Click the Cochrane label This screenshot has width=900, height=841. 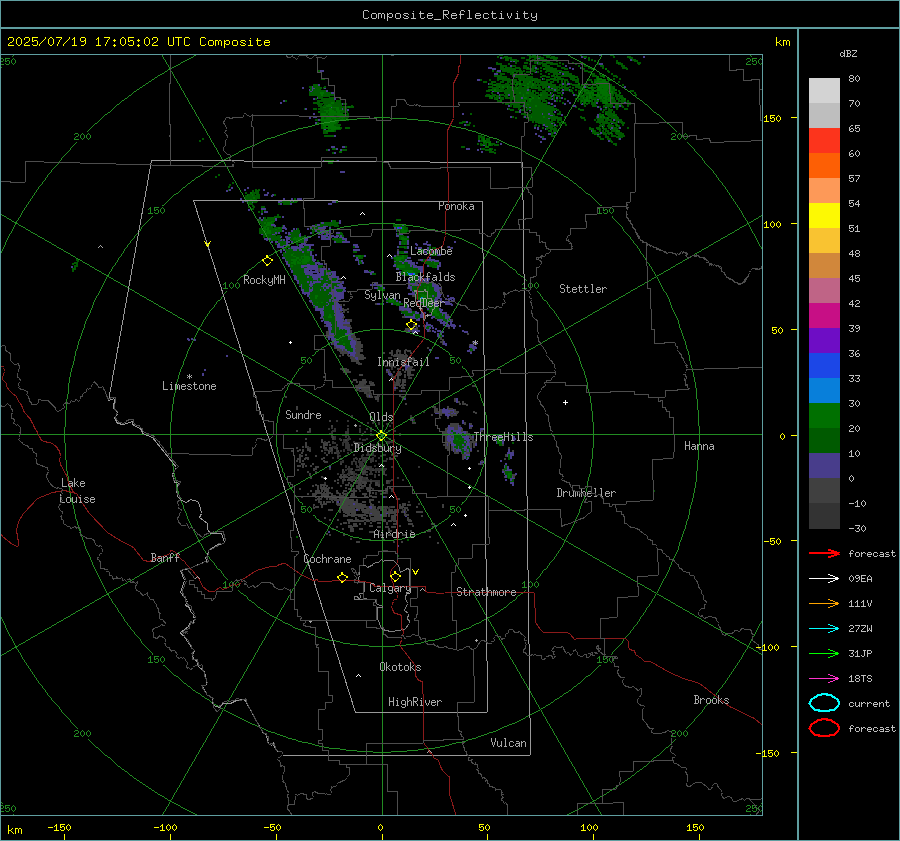point(327,559)
